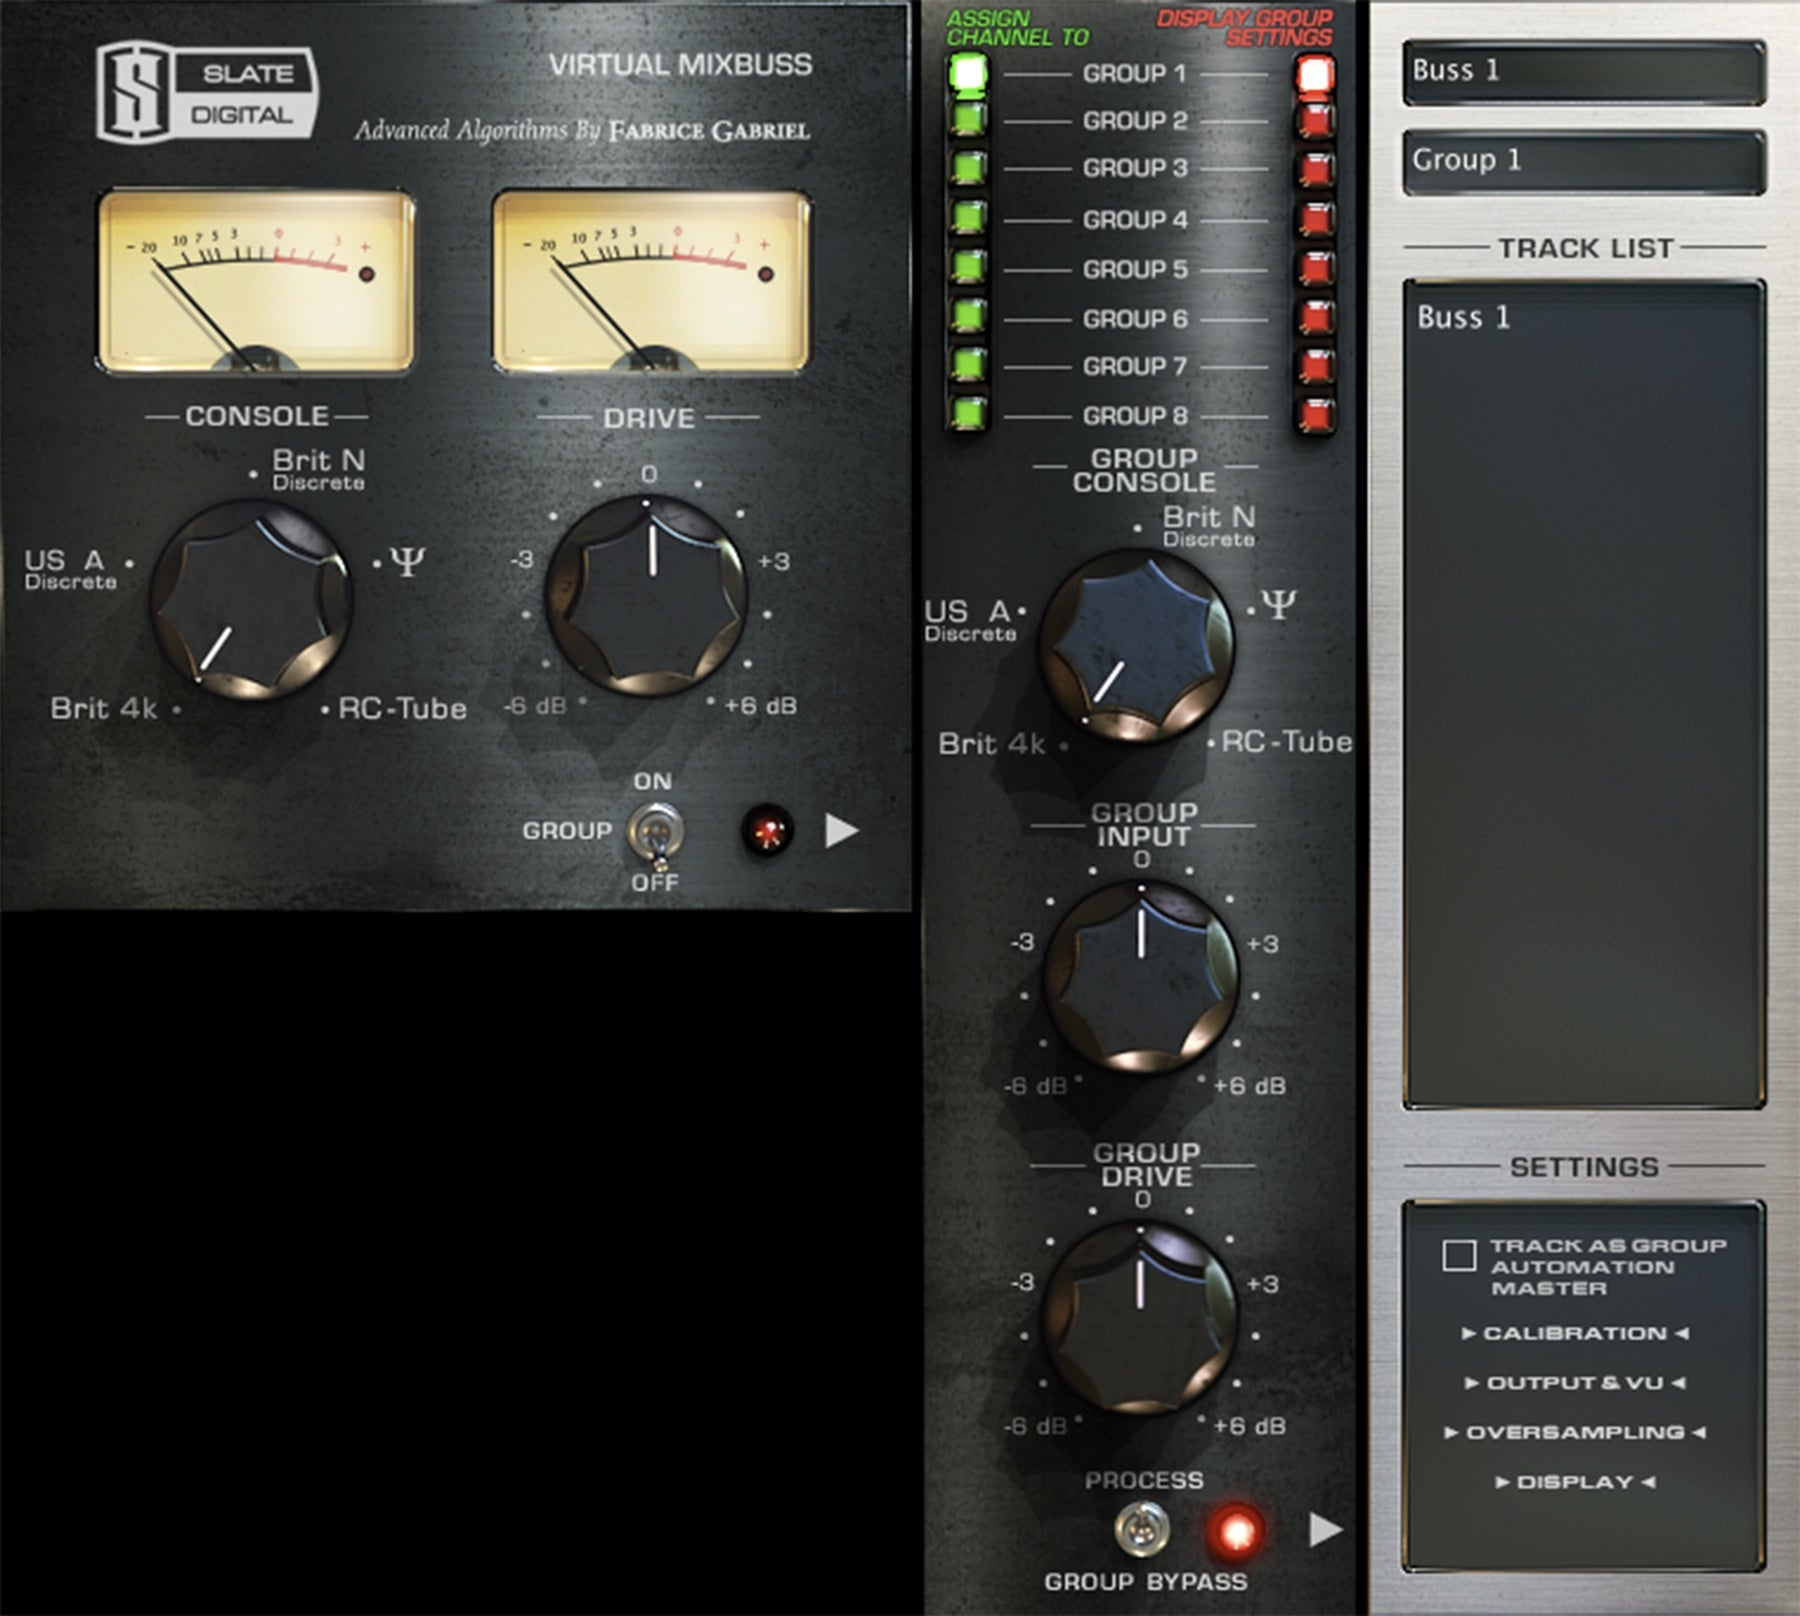Expand the Oversampling settings section
This screenshot has width=1800, height=1616.
pos(1574,1432)
